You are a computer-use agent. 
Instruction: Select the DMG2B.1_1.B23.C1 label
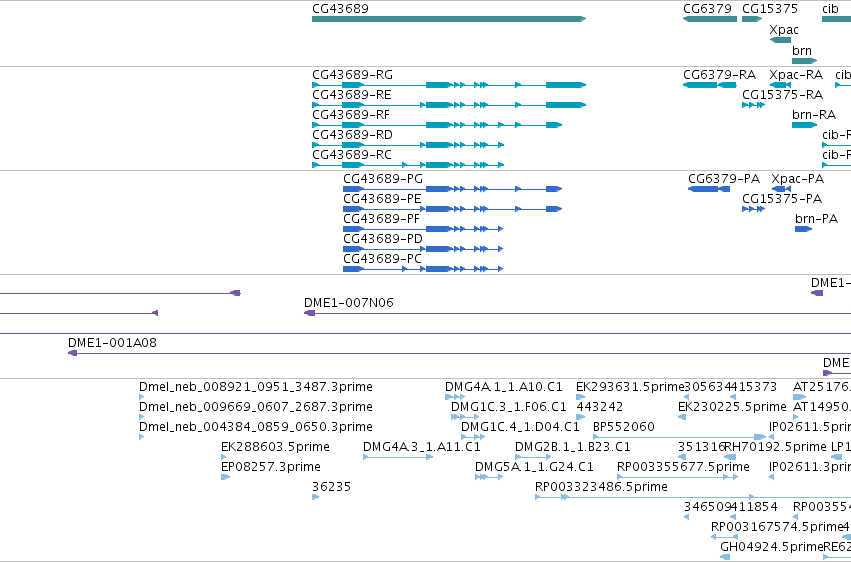(x=573, y=447)
